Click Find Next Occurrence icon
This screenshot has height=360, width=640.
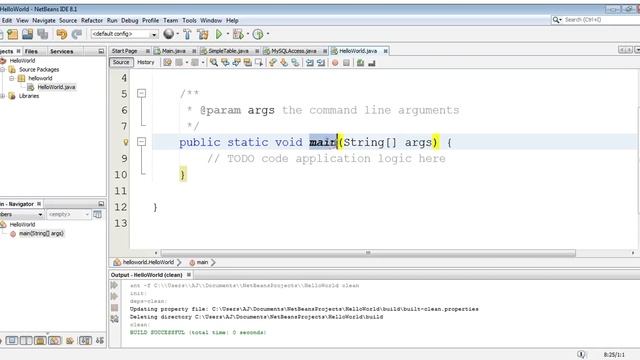(x=236, y=62)
